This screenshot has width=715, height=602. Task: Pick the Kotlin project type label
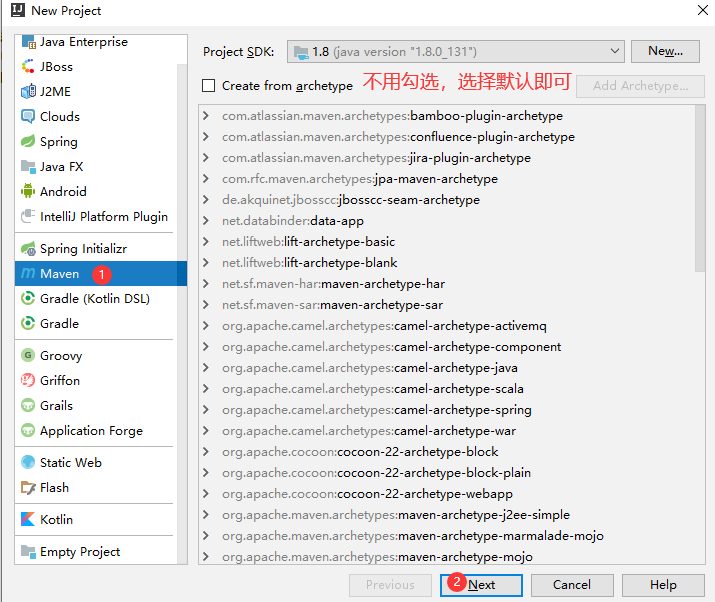pos(57,519)
